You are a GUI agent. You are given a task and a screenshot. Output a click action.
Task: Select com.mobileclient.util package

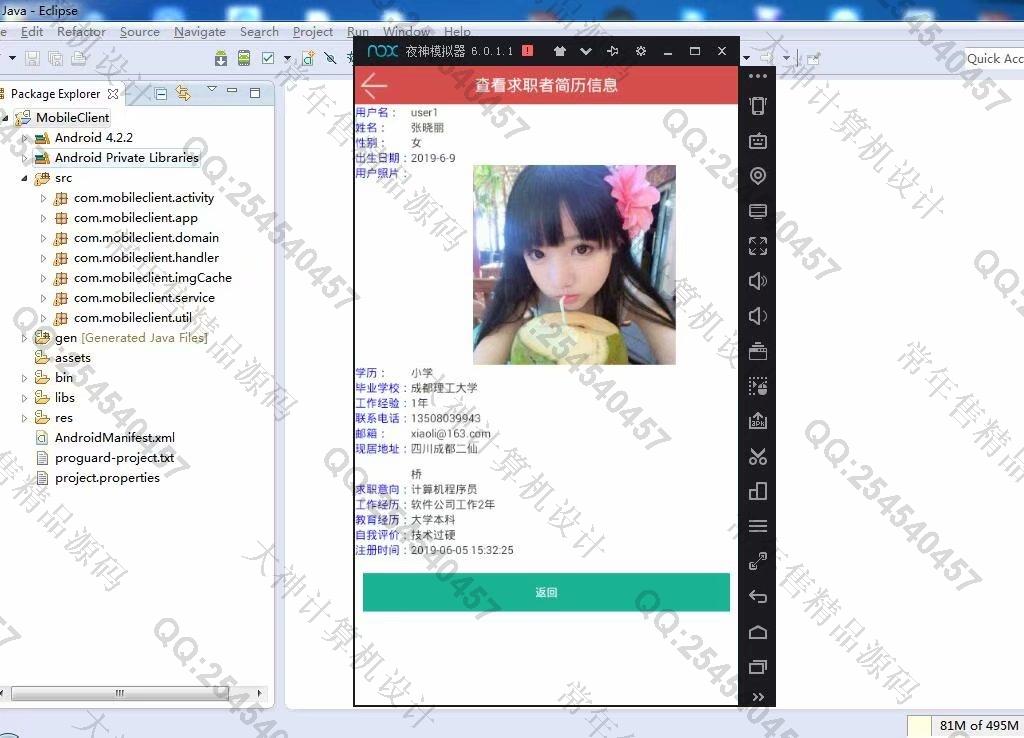133,318
